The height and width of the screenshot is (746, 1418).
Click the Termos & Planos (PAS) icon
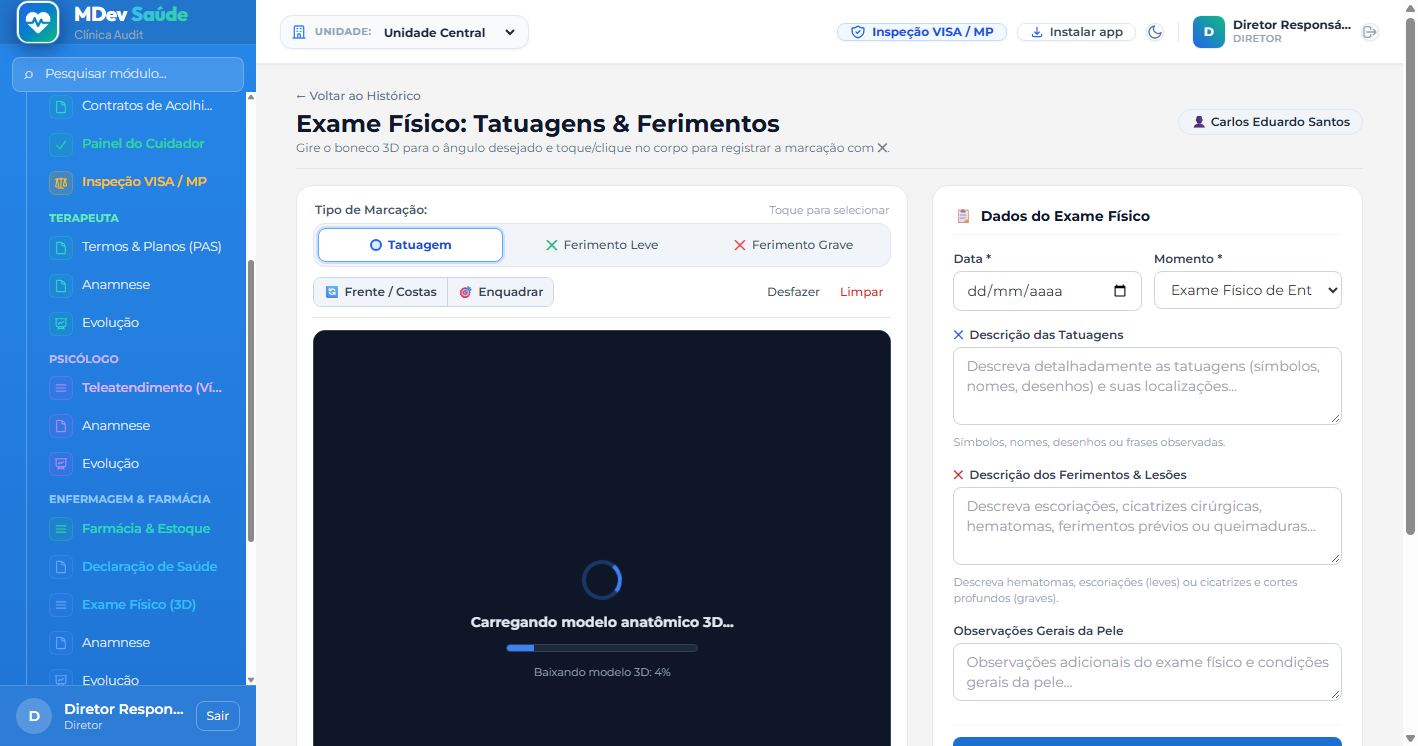pos(61,247)
